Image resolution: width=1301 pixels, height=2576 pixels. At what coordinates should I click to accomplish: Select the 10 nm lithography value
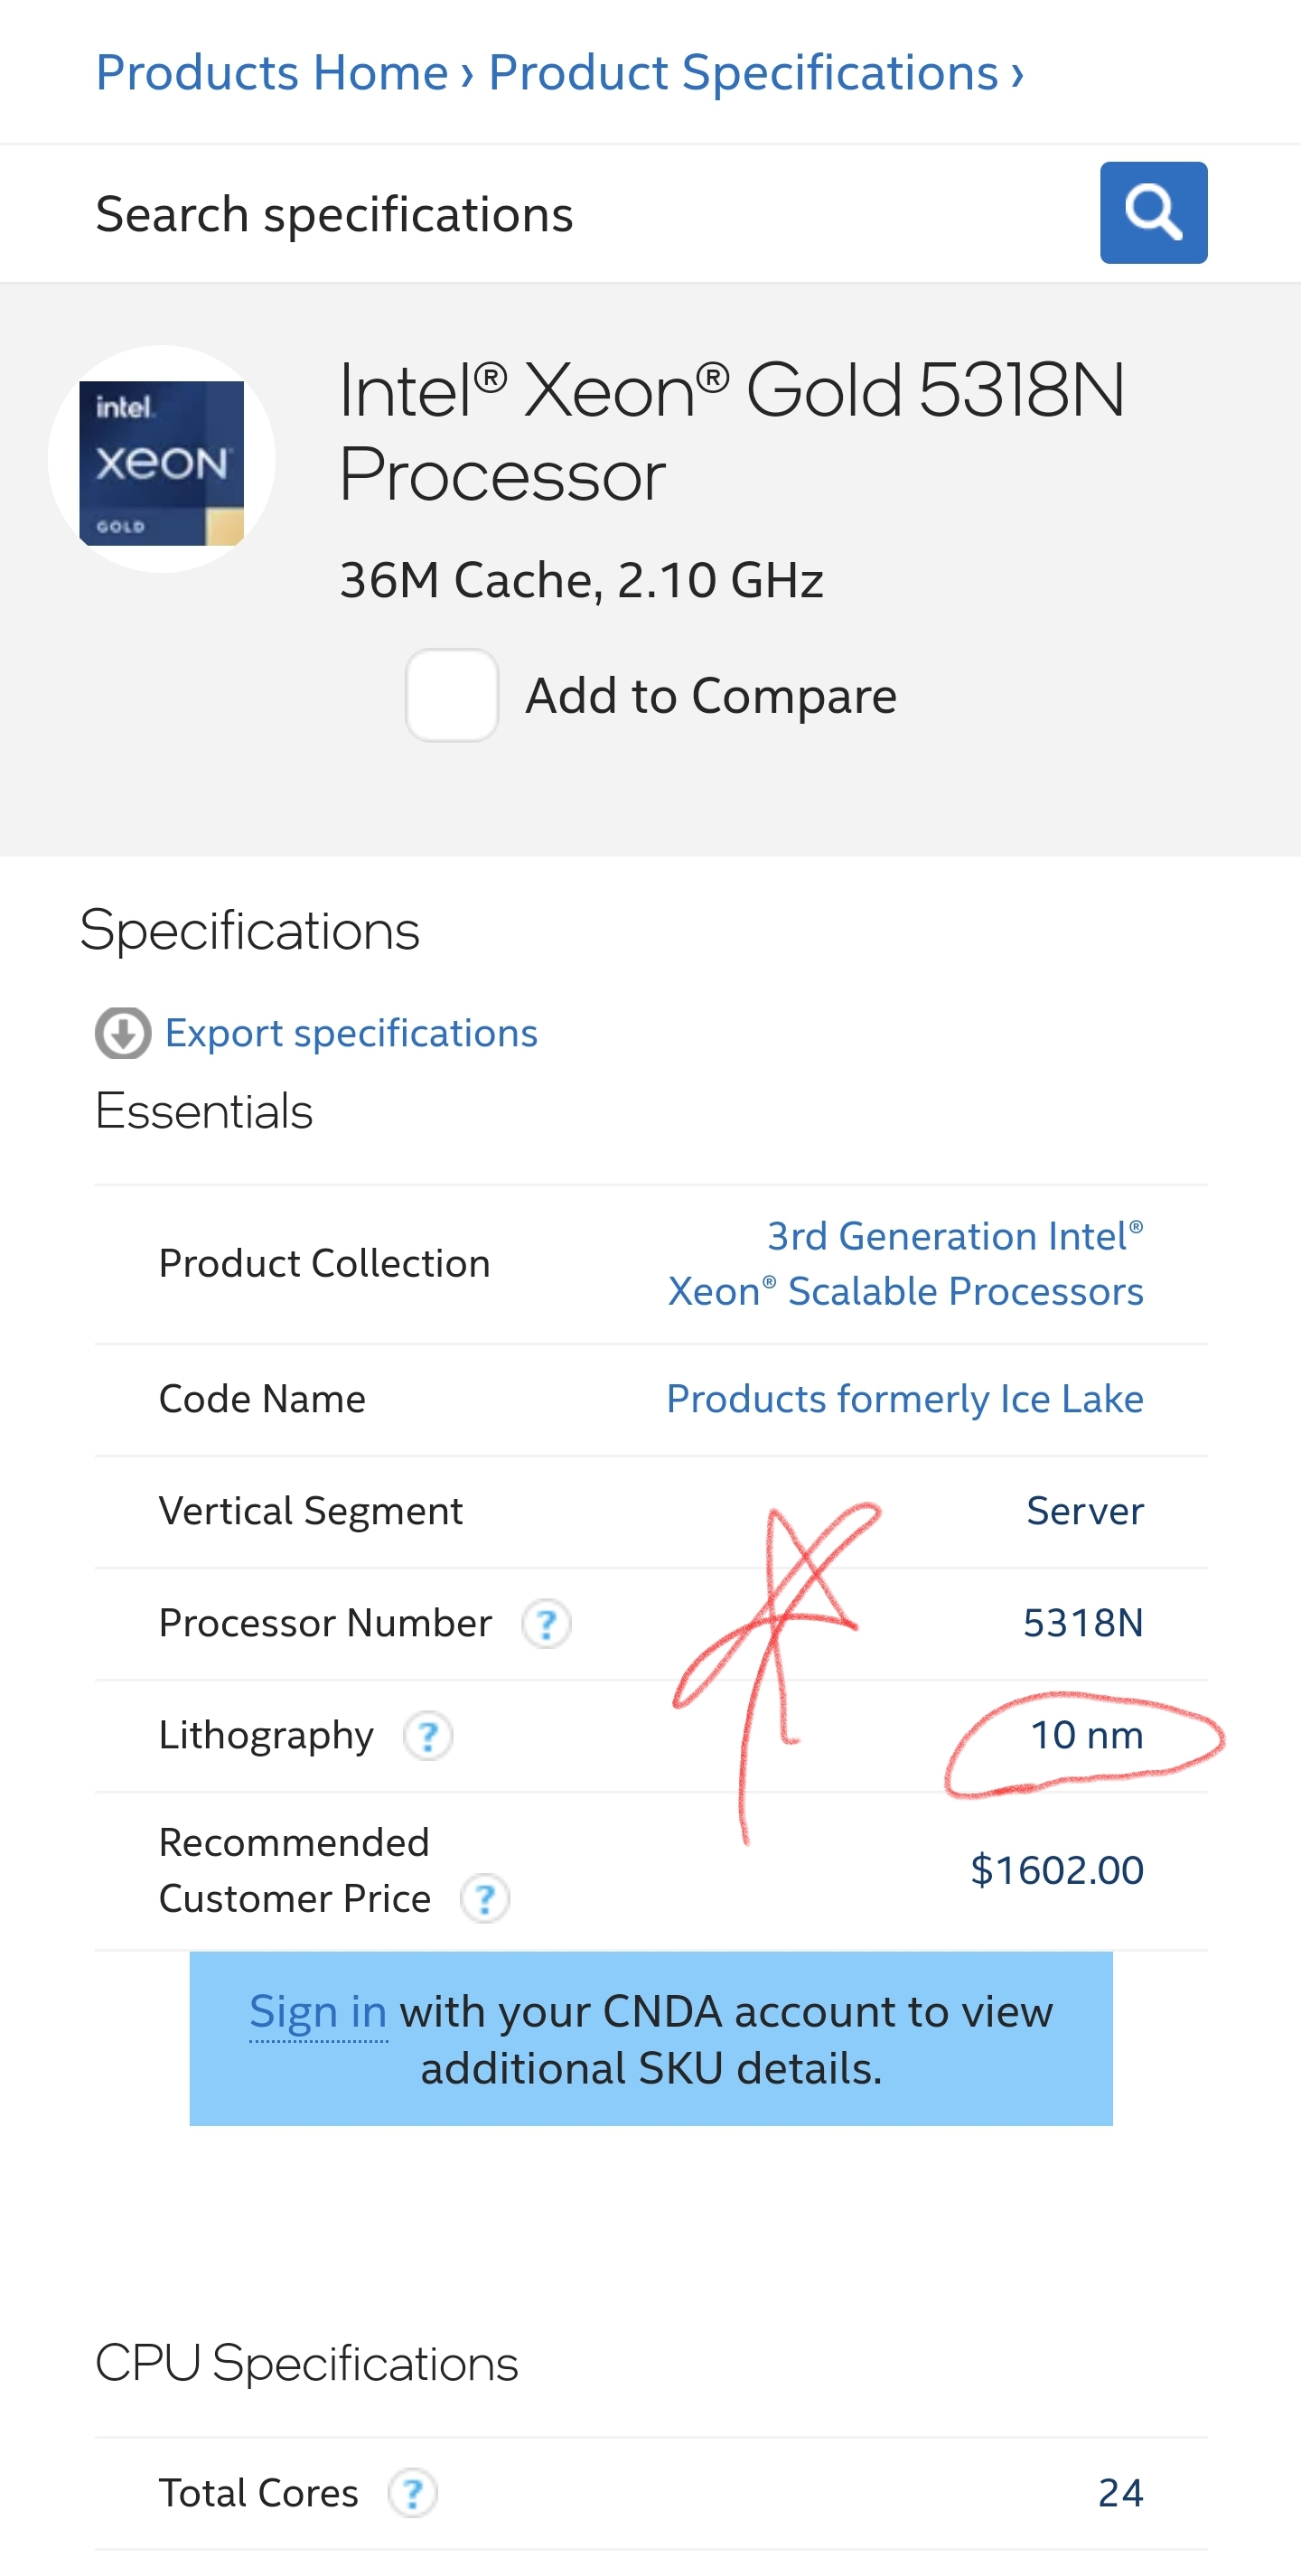[1087, 1736]
